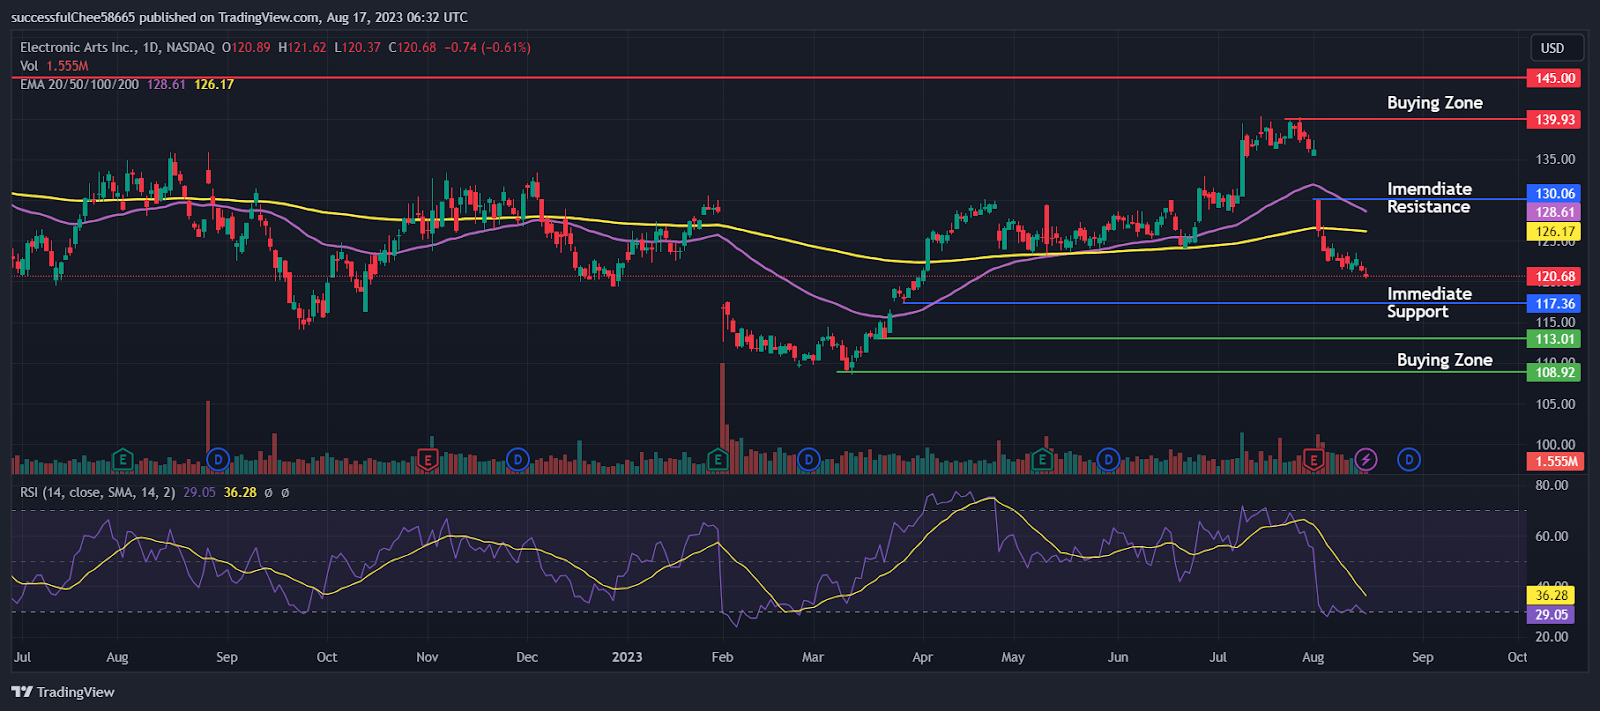
Task: Open the red earnings marker near Aug 2023
Action: (x=1314, y=460)
